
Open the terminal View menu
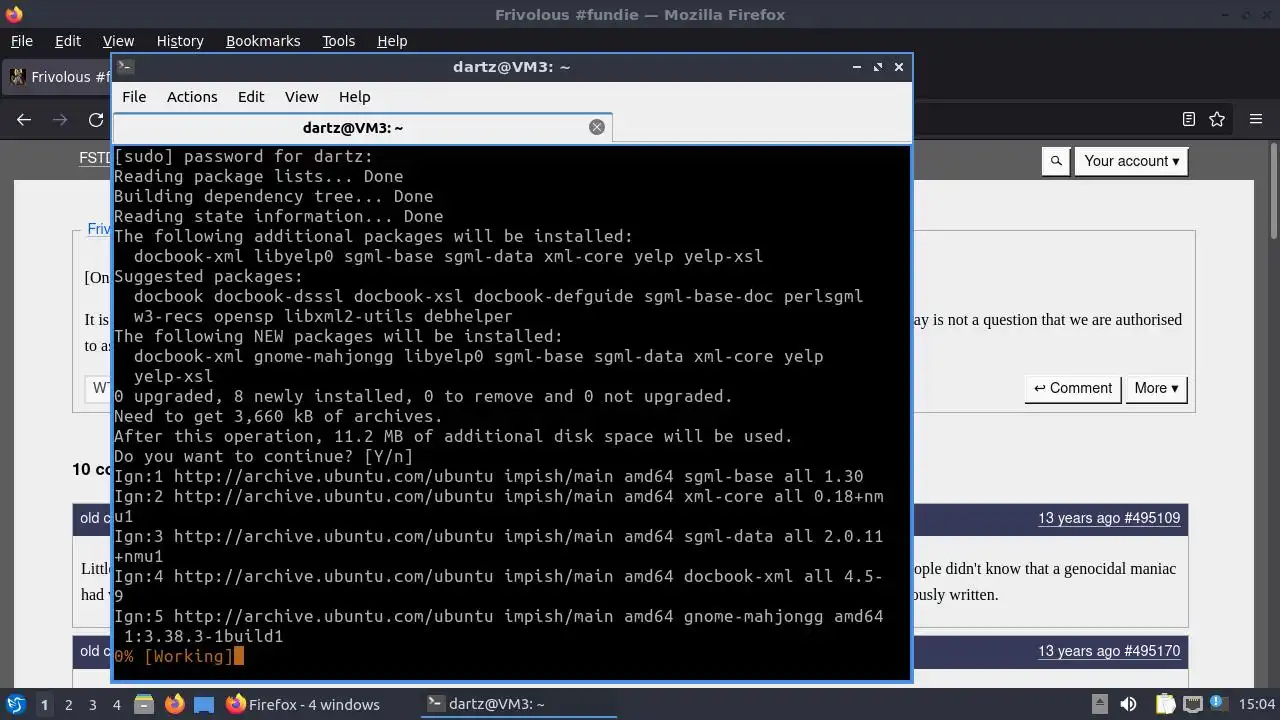tap(301, 97)
